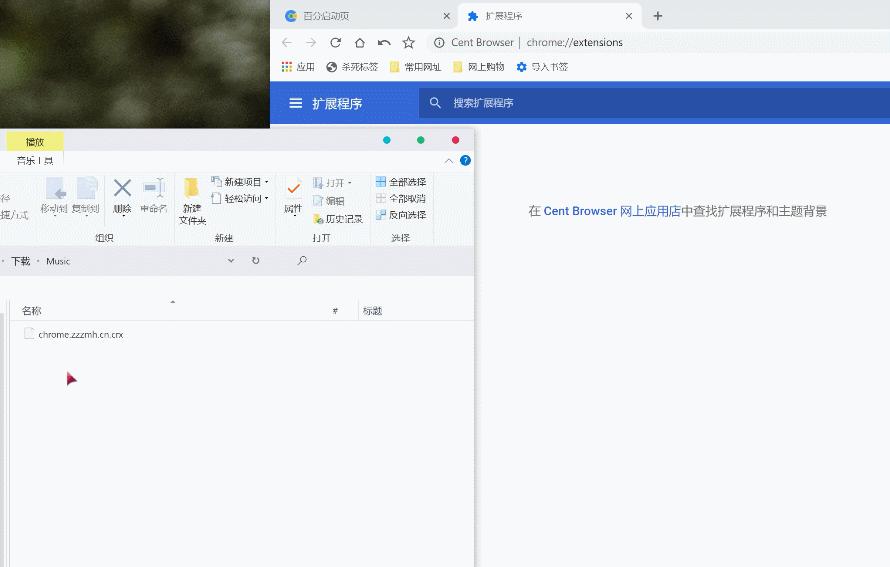Click Music in the Explorer breadcrumb
Image resolution: width=890 pixels, height=567 pixels.
pyautogui.click(x=58, y=261)
